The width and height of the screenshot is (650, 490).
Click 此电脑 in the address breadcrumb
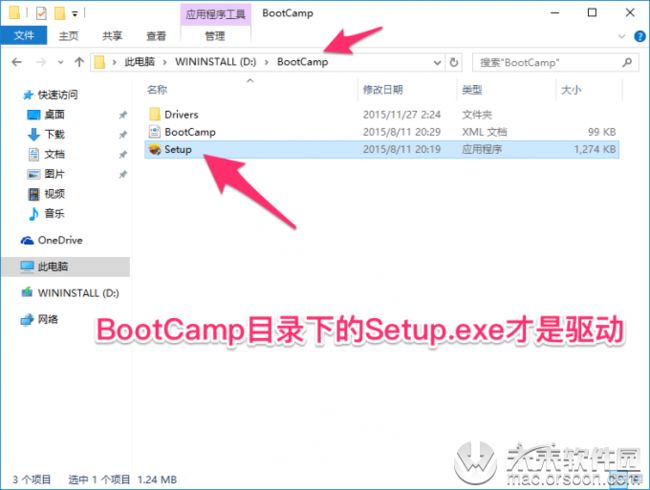coord(140,62)
